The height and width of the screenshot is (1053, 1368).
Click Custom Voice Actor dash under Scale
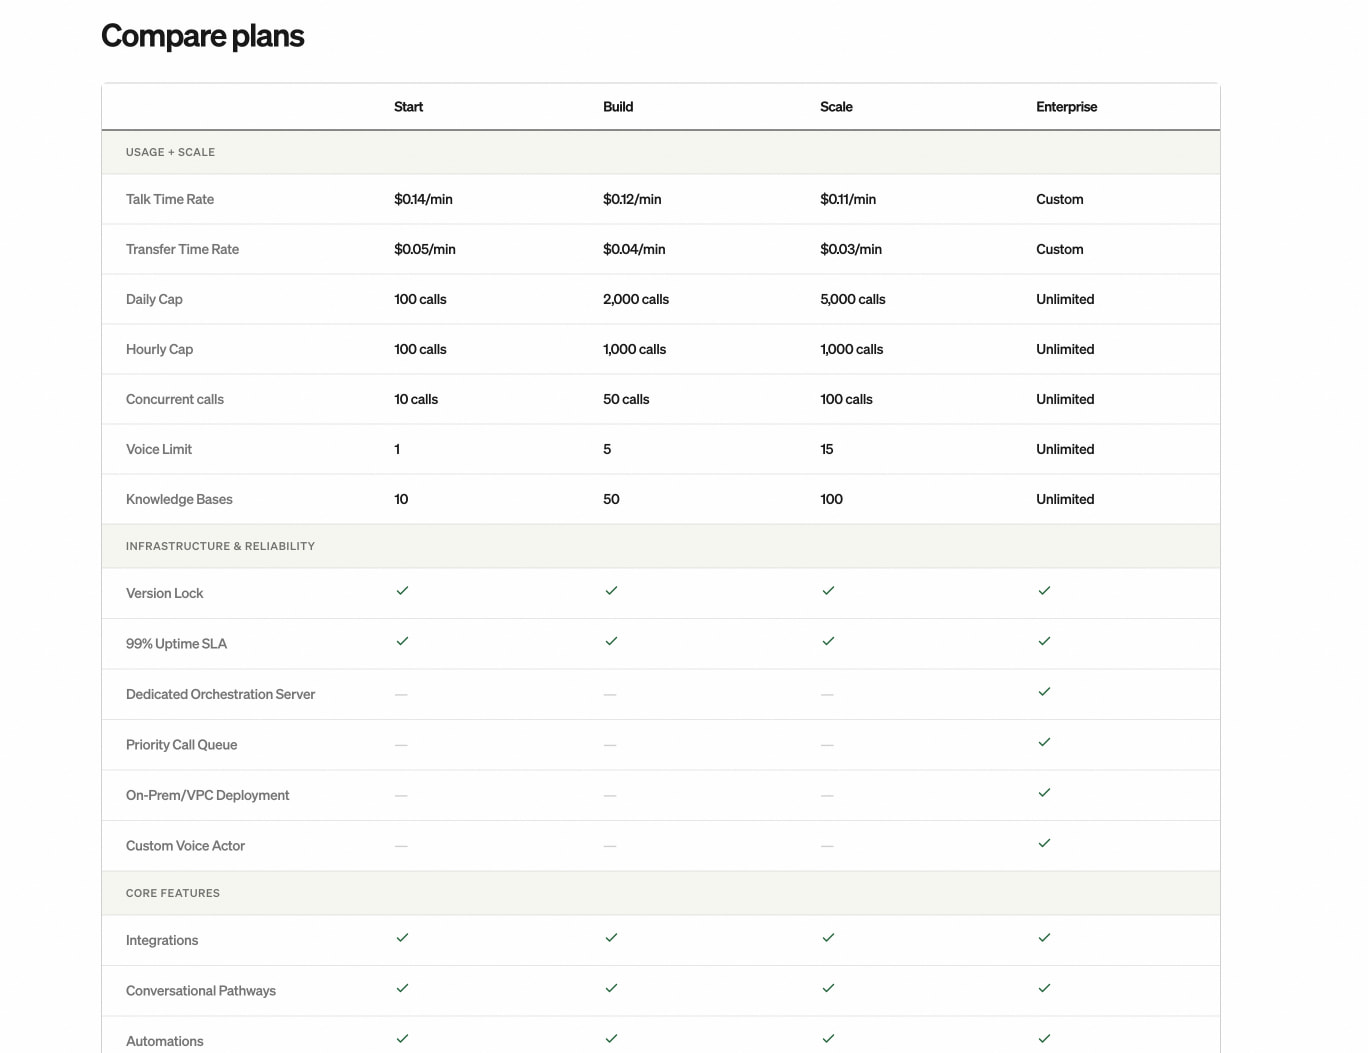tap(827, 846)
